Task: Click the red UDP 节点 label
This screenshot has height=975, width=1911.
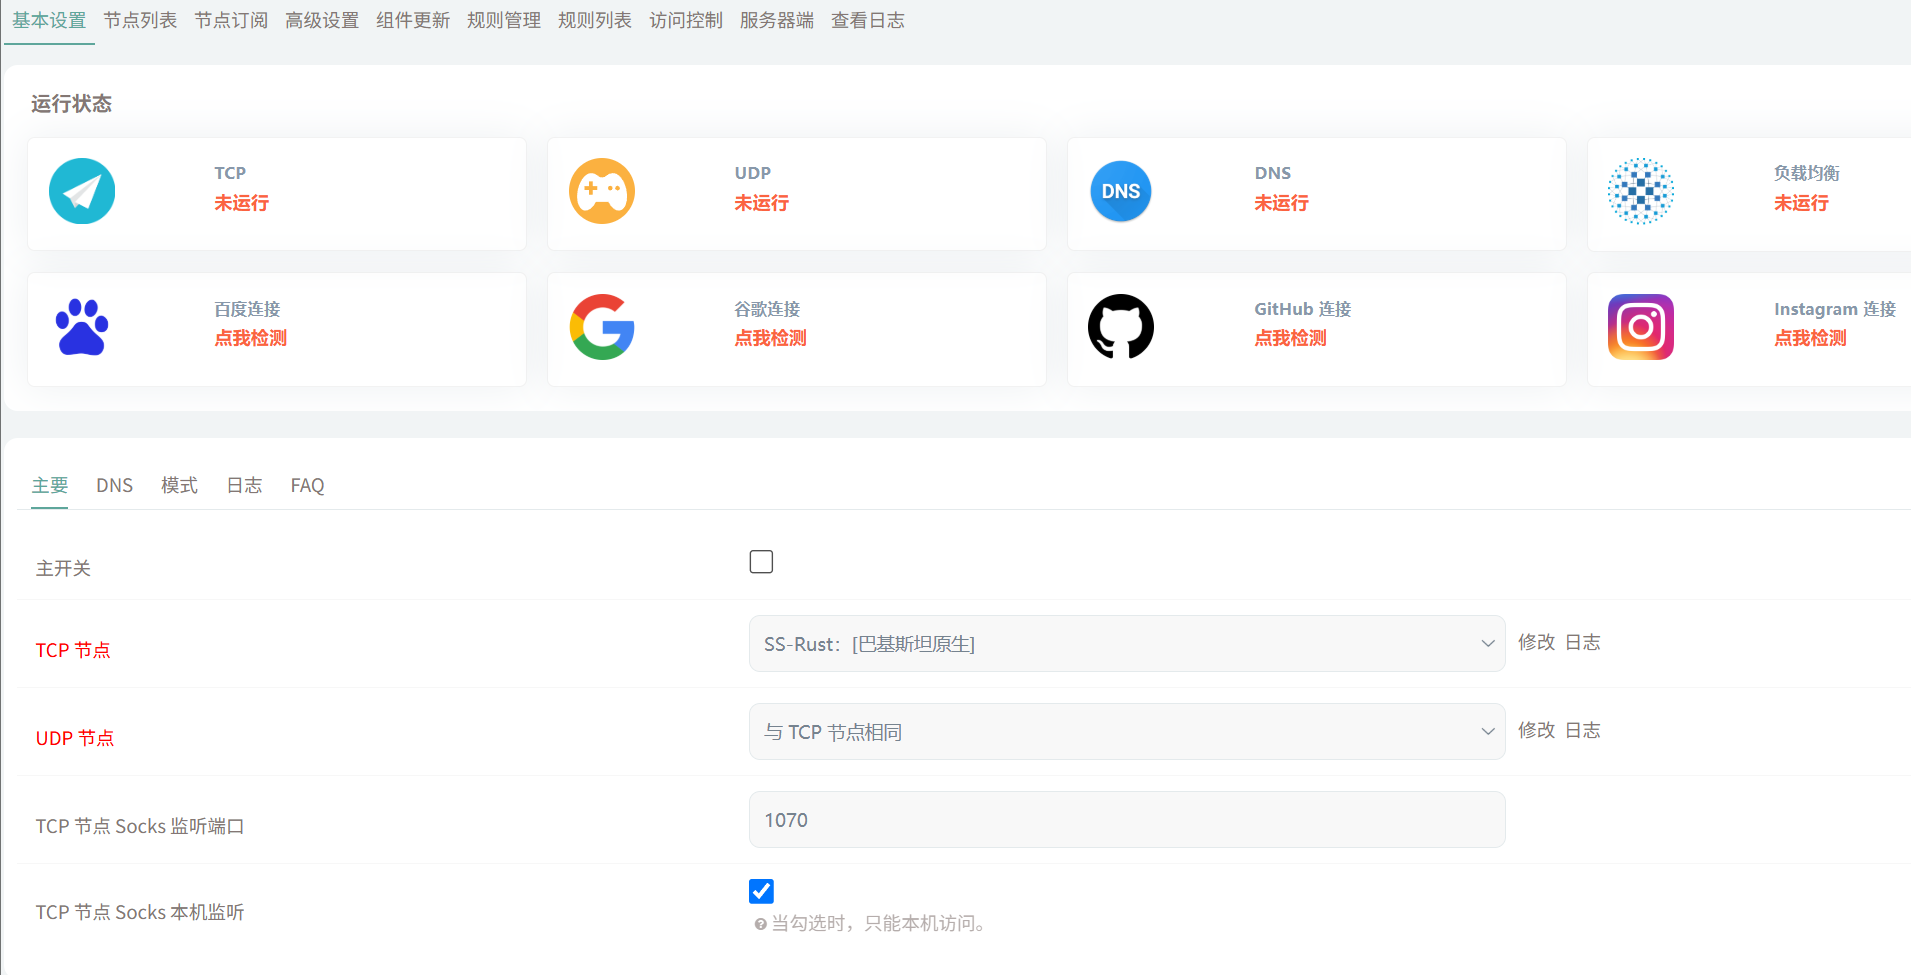Action: click(75, 738)
